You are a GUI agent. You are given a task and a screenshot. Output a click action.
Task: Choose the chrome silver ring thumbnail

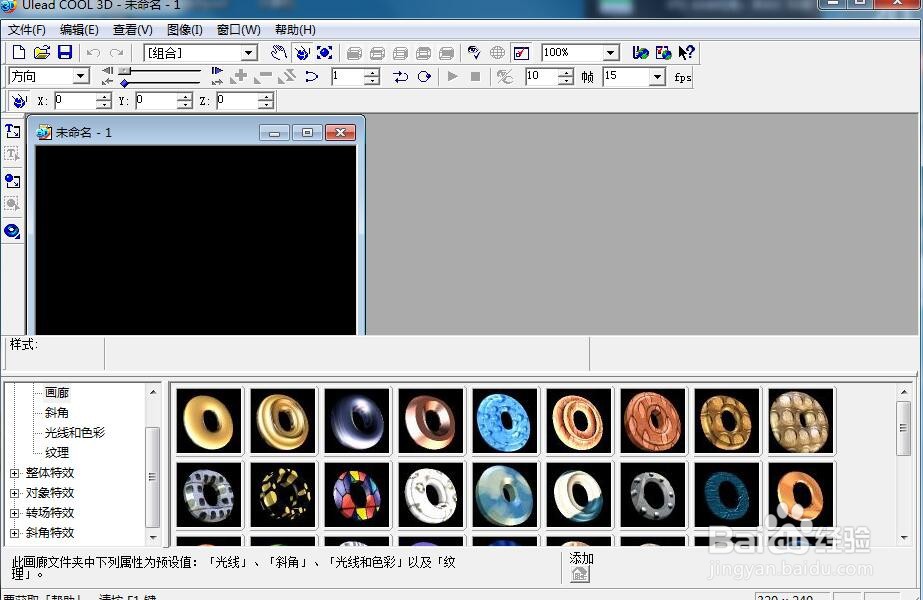pos(357,421)
